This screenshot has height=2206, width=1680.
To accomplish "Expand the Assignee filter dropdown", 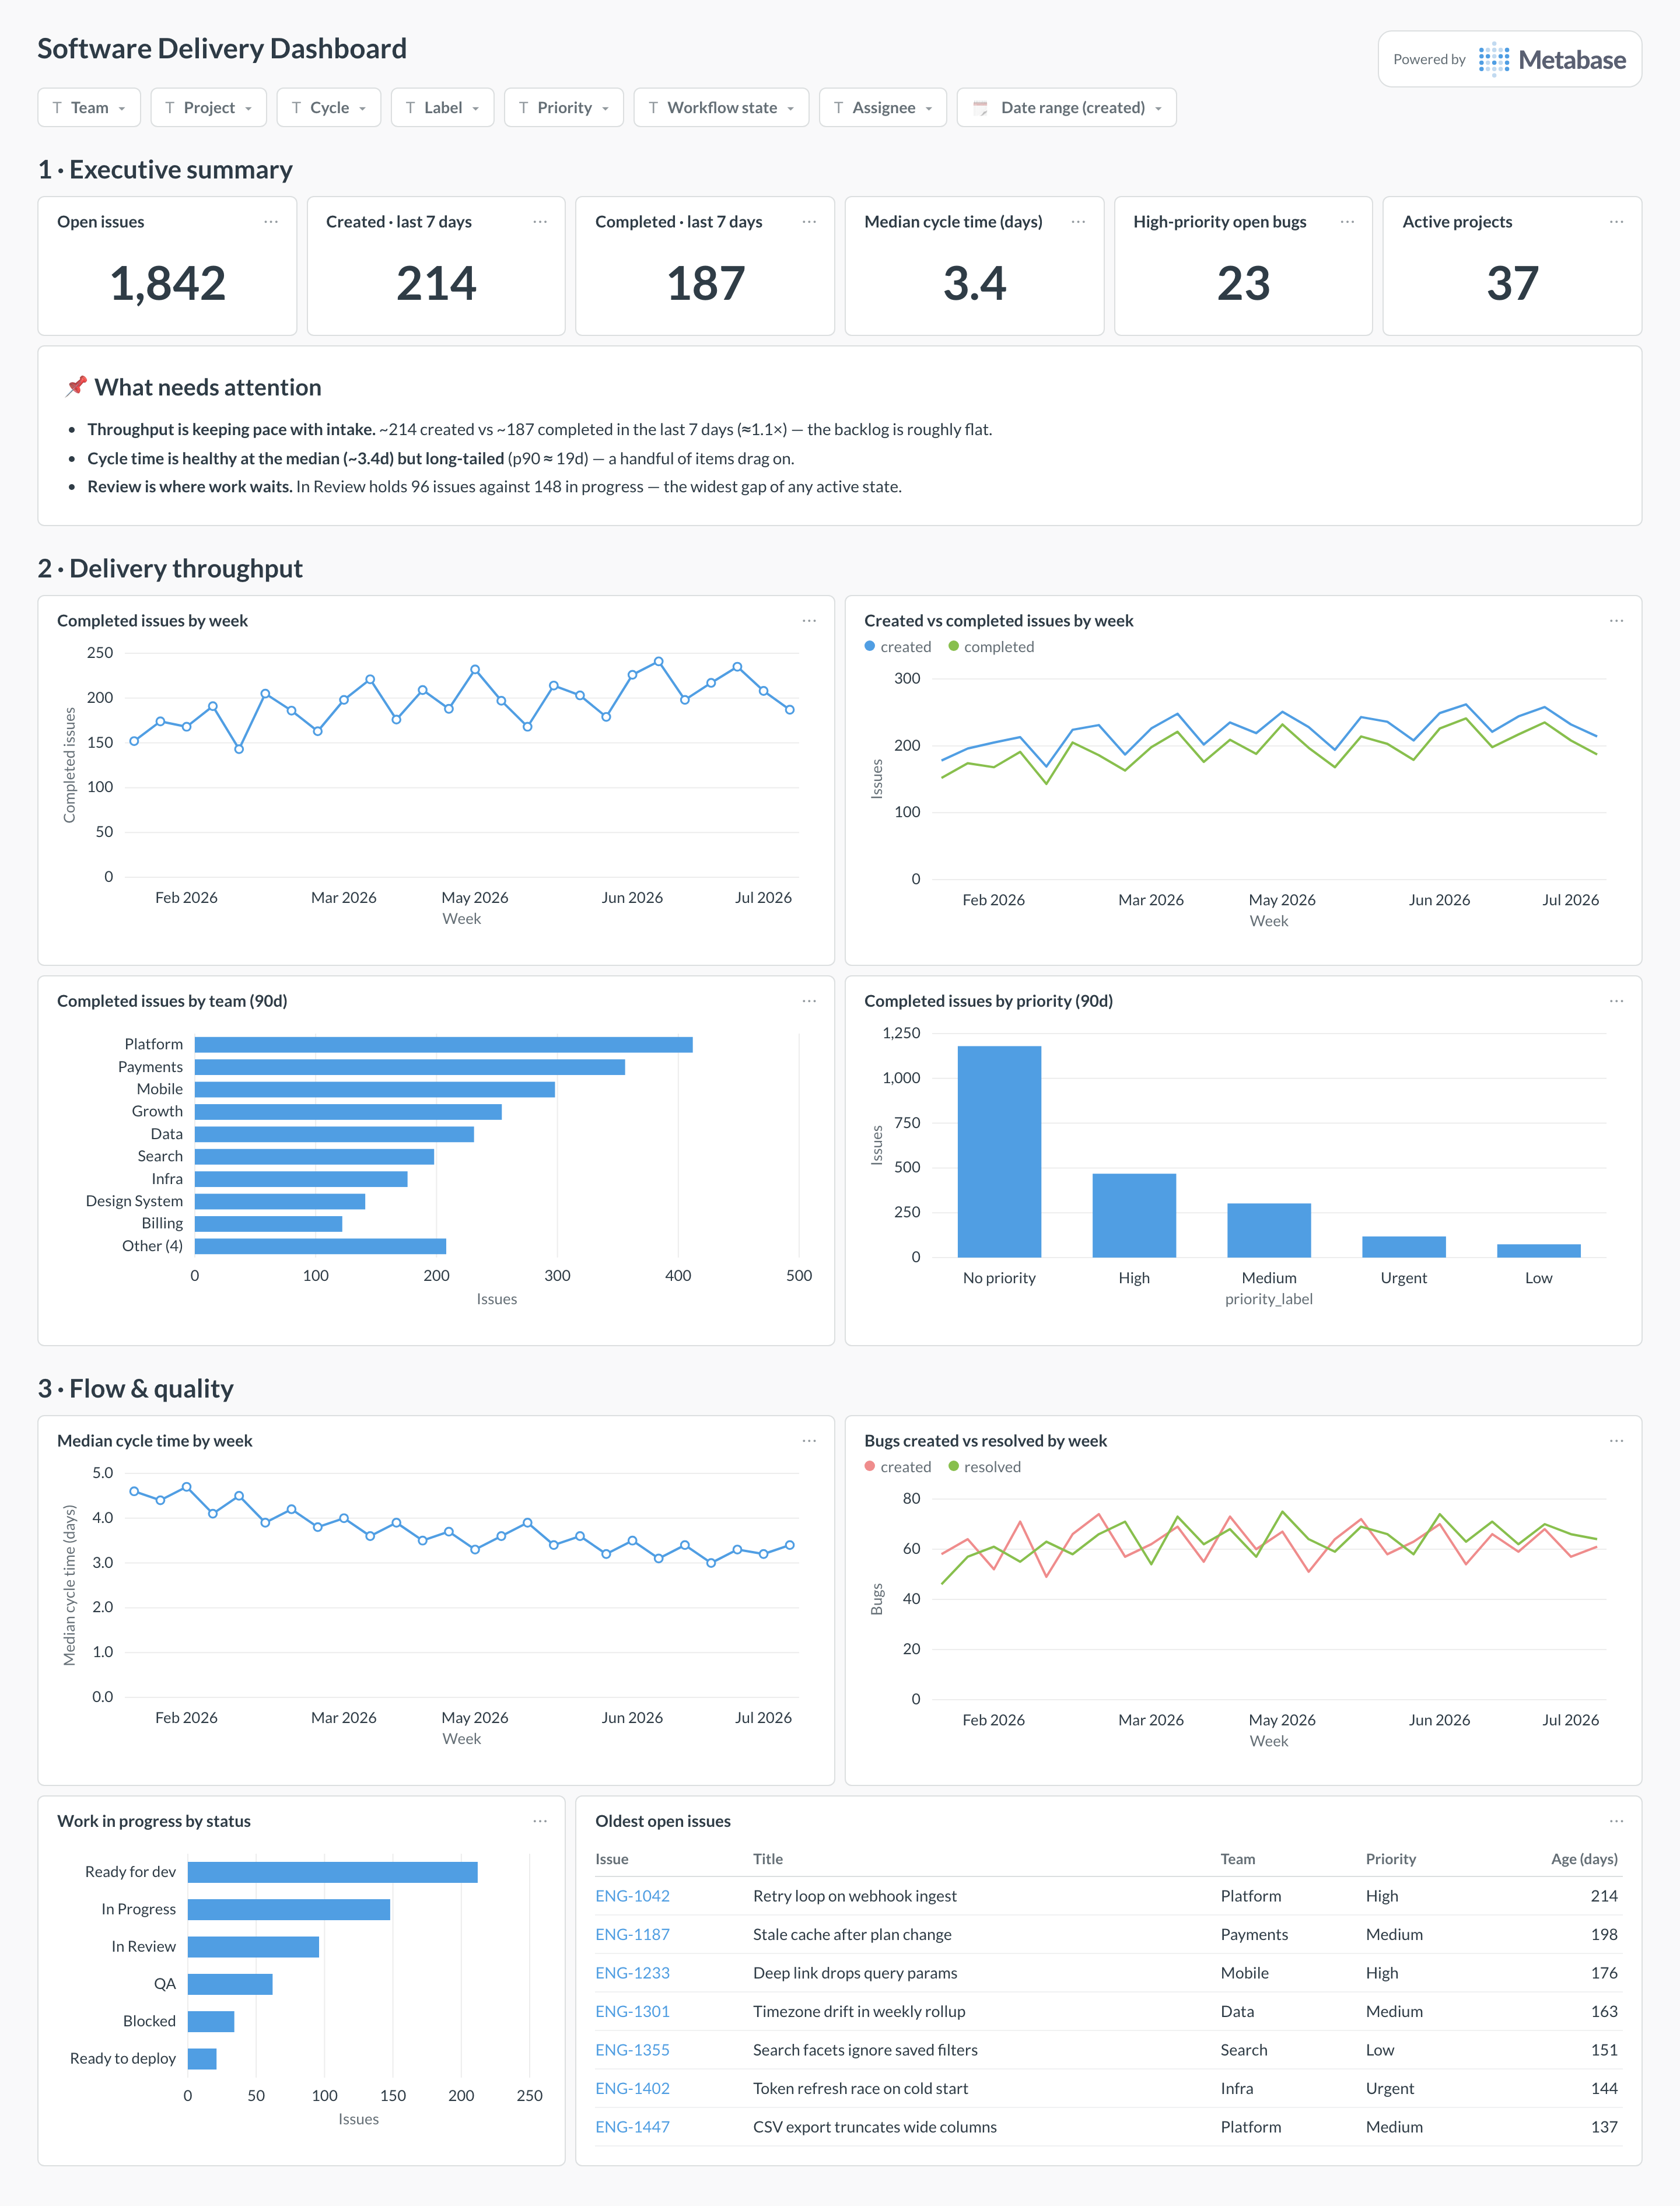I will (x=883, y=108).
